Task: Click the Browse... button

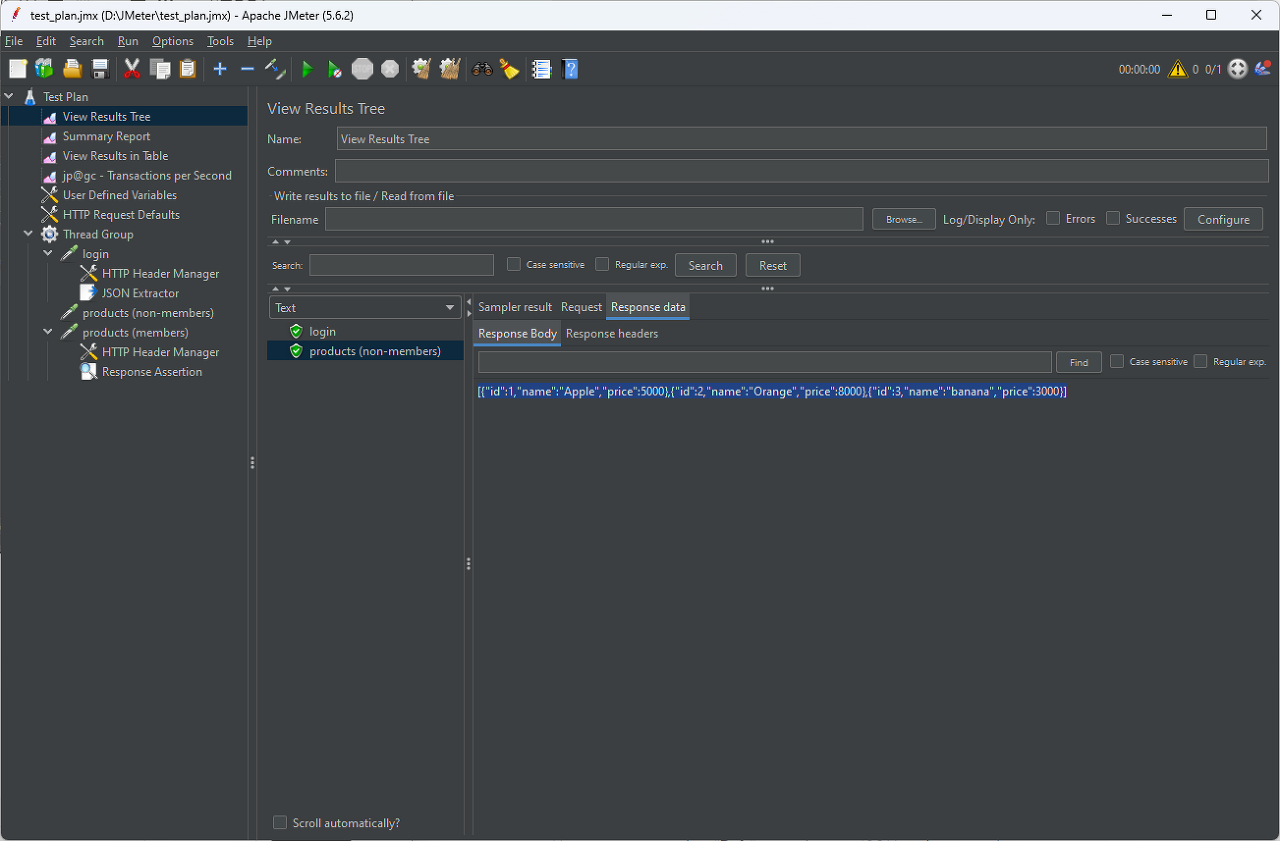Action: pyautogui.click(x=904, y=219)
